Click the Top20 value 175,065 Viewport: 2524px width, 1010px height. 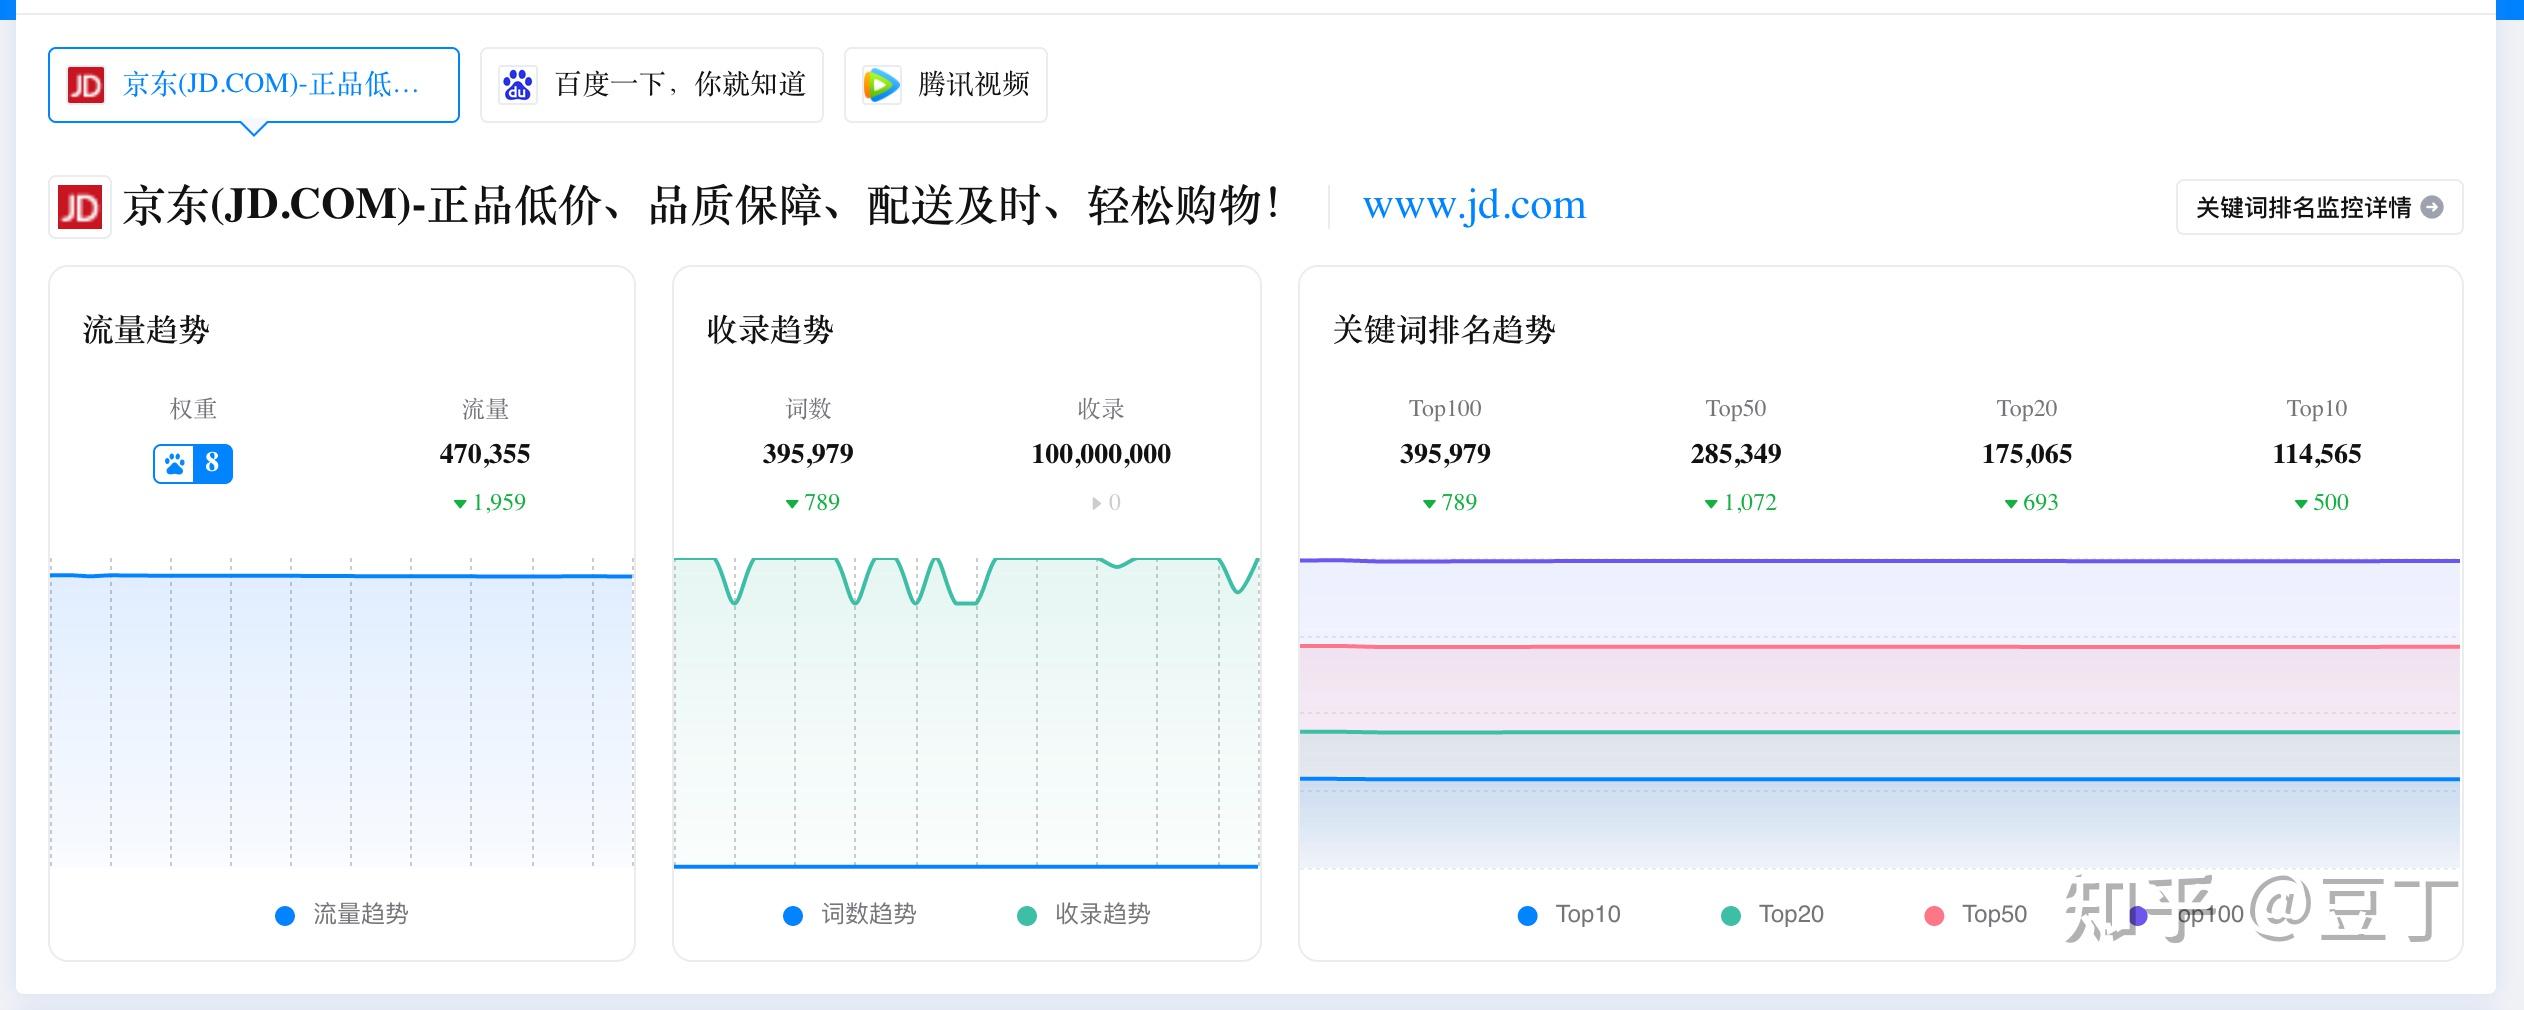2027,454
